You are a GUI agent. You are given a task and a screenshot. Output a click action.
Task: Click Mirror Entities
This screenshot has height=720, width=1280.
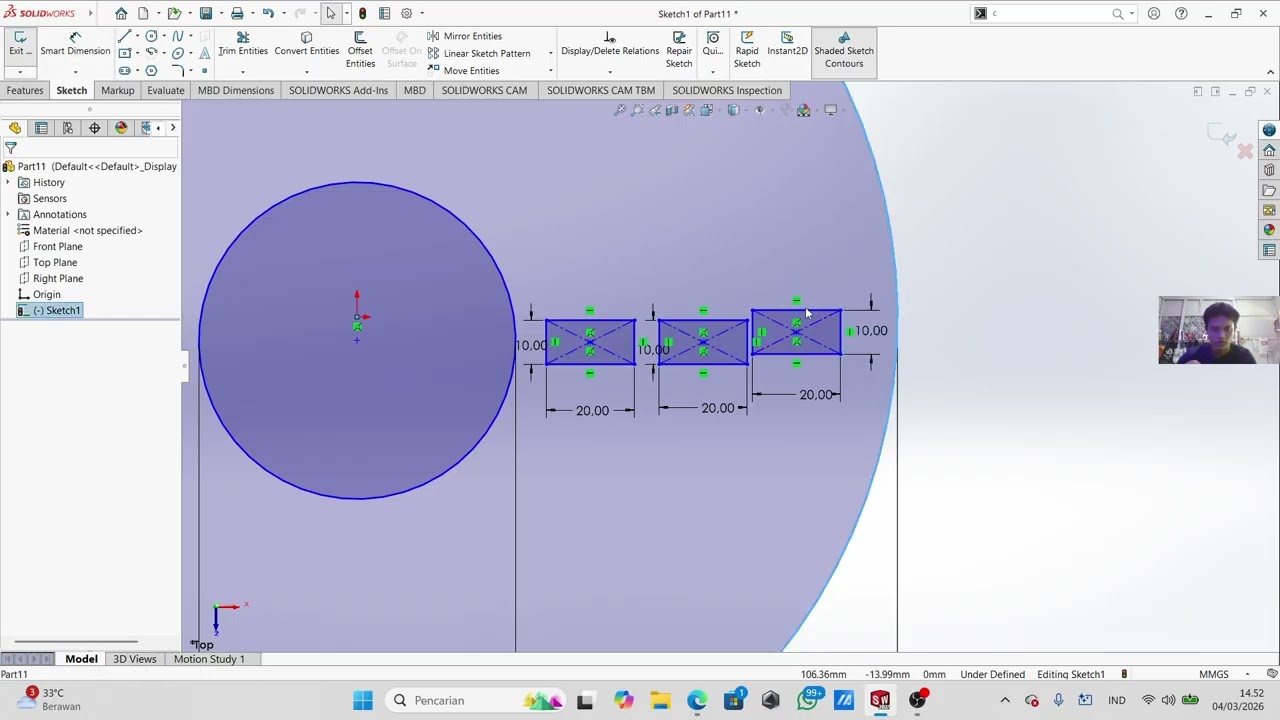[464, 36]
